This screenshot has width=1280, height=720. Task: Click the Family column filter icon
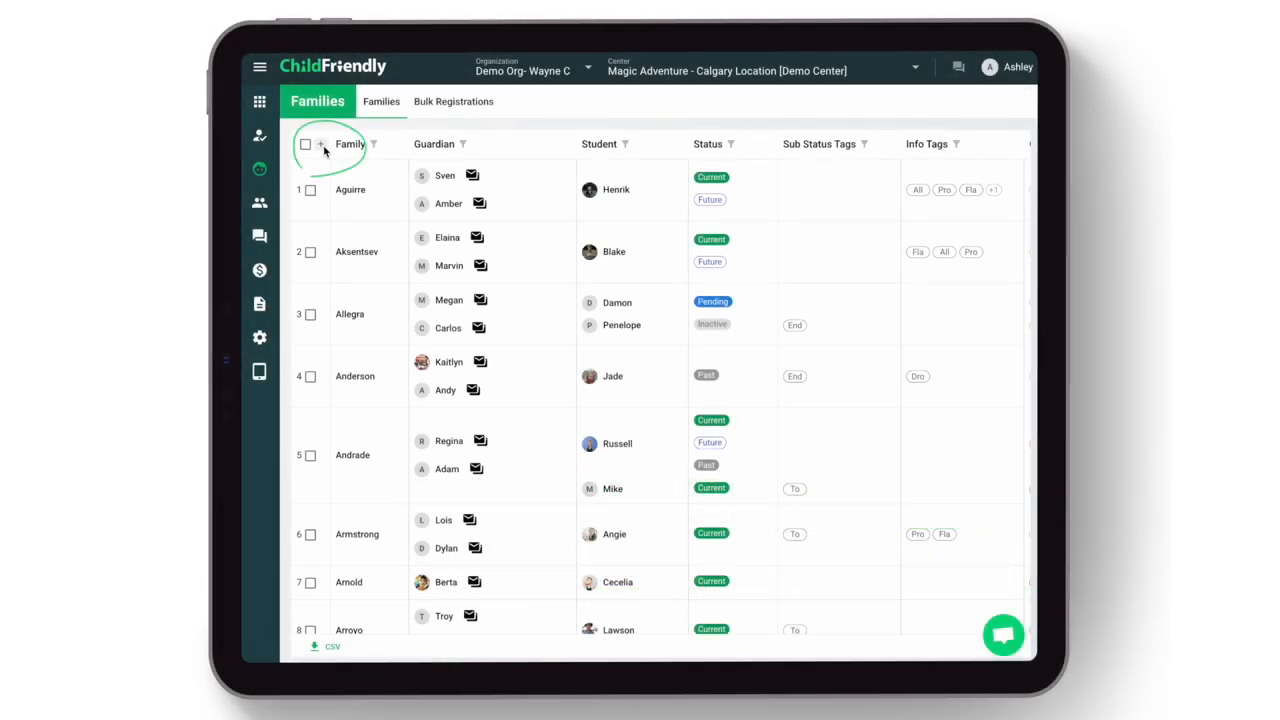pos(374,144)
